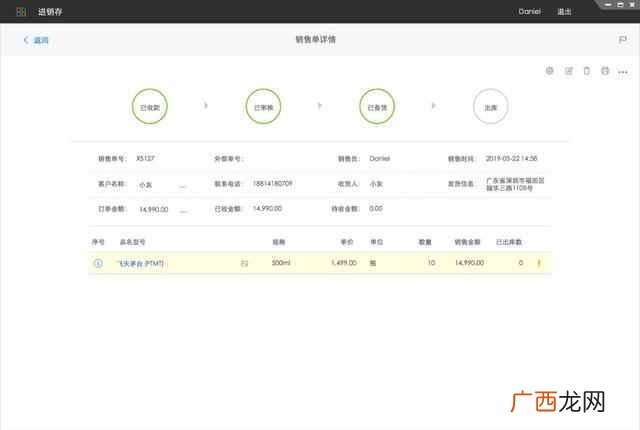
Task: Minimize the window from title bar
Action: coord(608,4)
